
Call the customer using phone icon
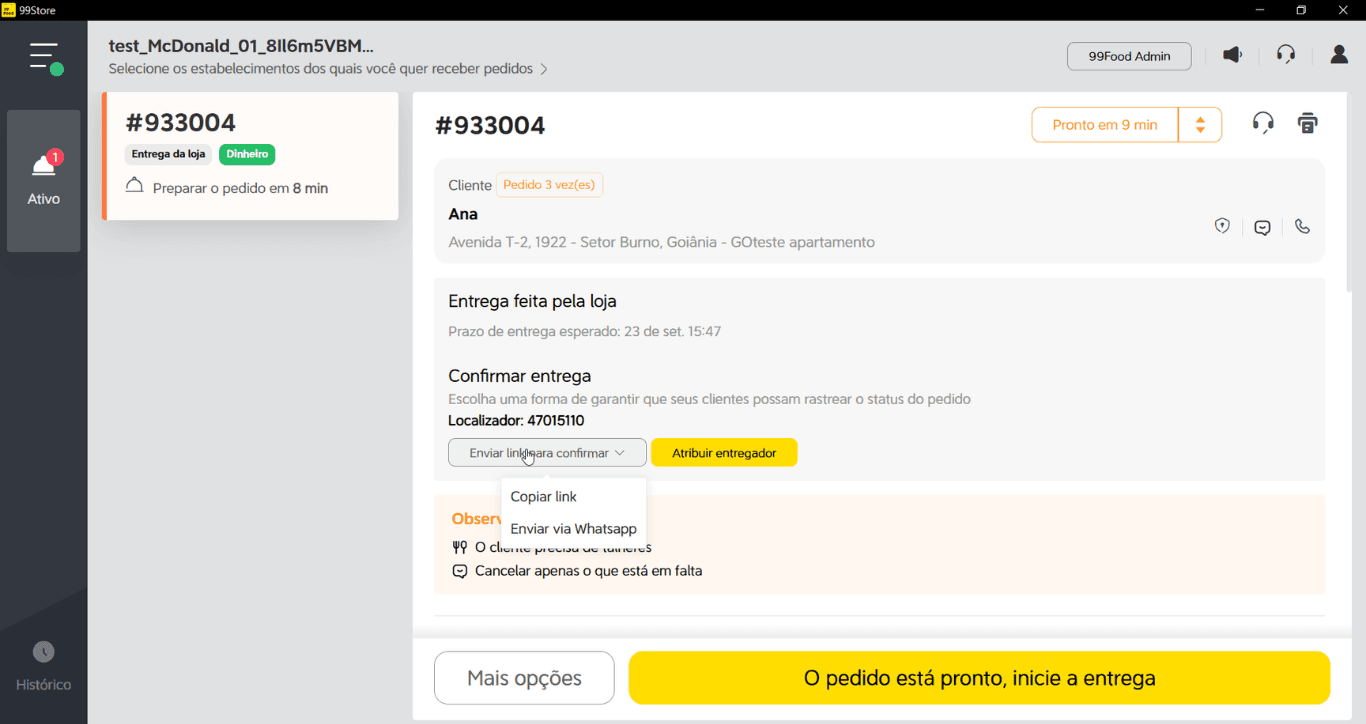tap(1302, 227)
